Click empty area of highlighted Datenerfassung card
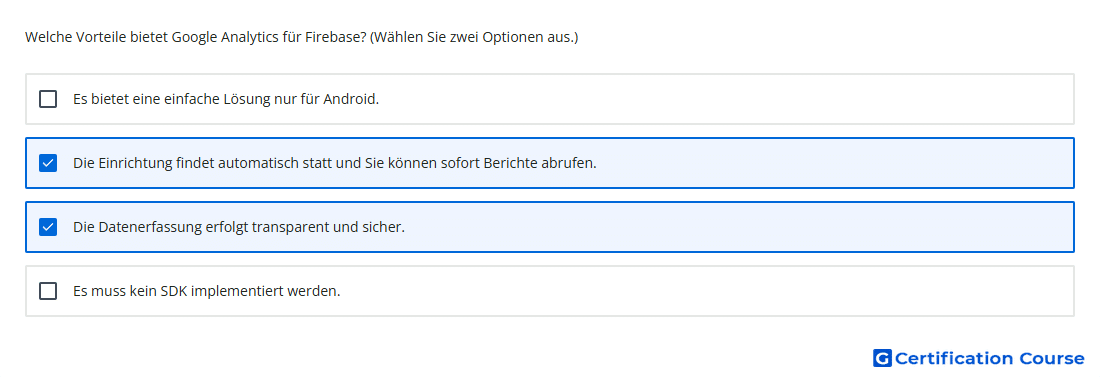 [x=737, y=227]
